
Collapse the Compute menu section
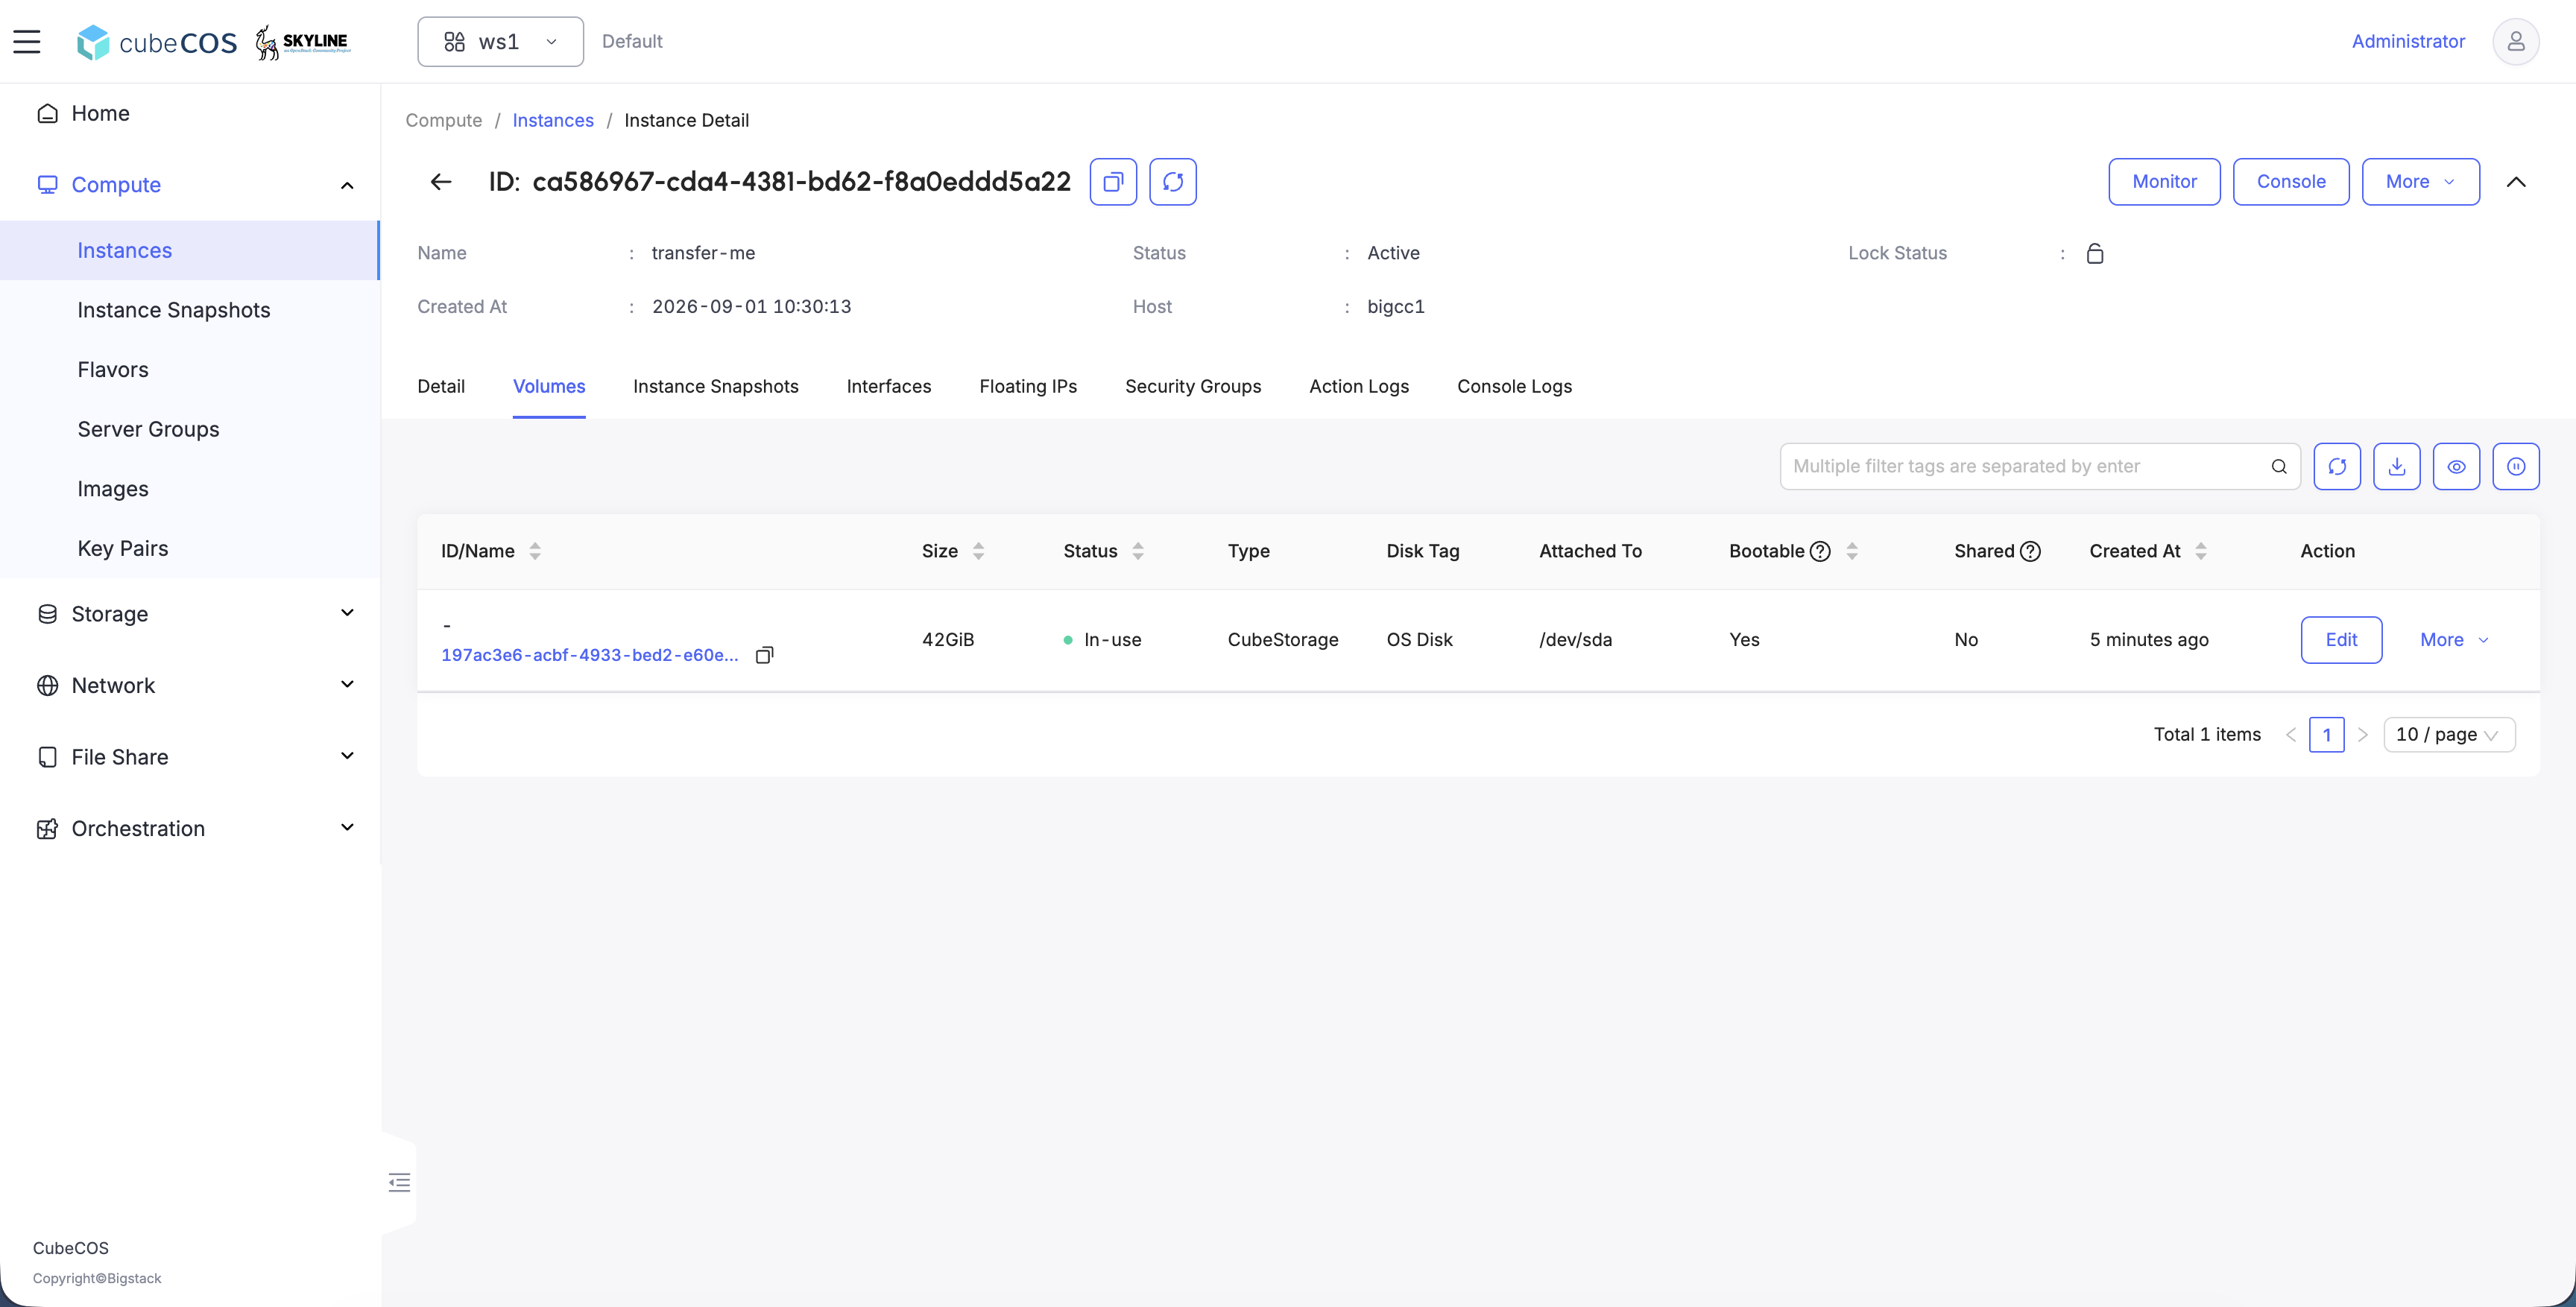point(190,185)
